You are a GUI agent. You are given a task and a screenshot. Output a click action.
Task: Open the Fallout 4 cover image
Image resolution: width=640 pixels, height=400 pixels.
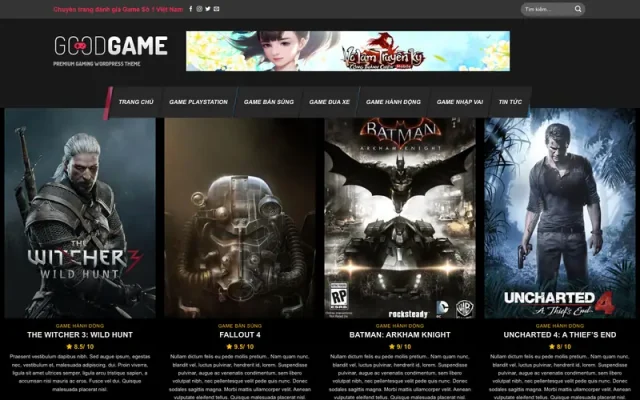point(240,218)
